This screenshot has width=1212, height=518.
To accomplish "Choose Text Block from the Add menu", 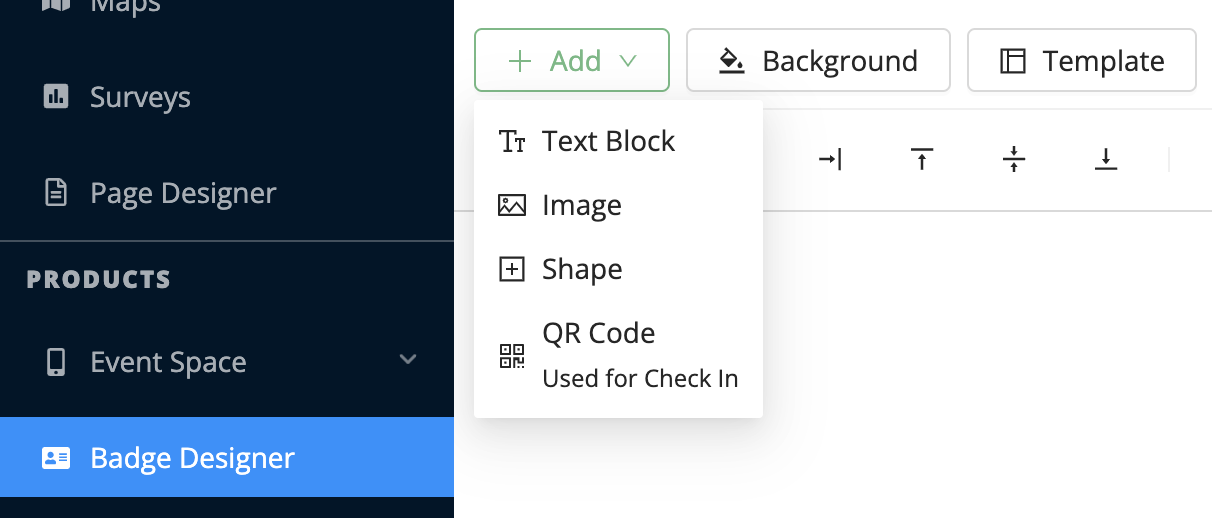I will pyautogui.click(x=608, y=142).
